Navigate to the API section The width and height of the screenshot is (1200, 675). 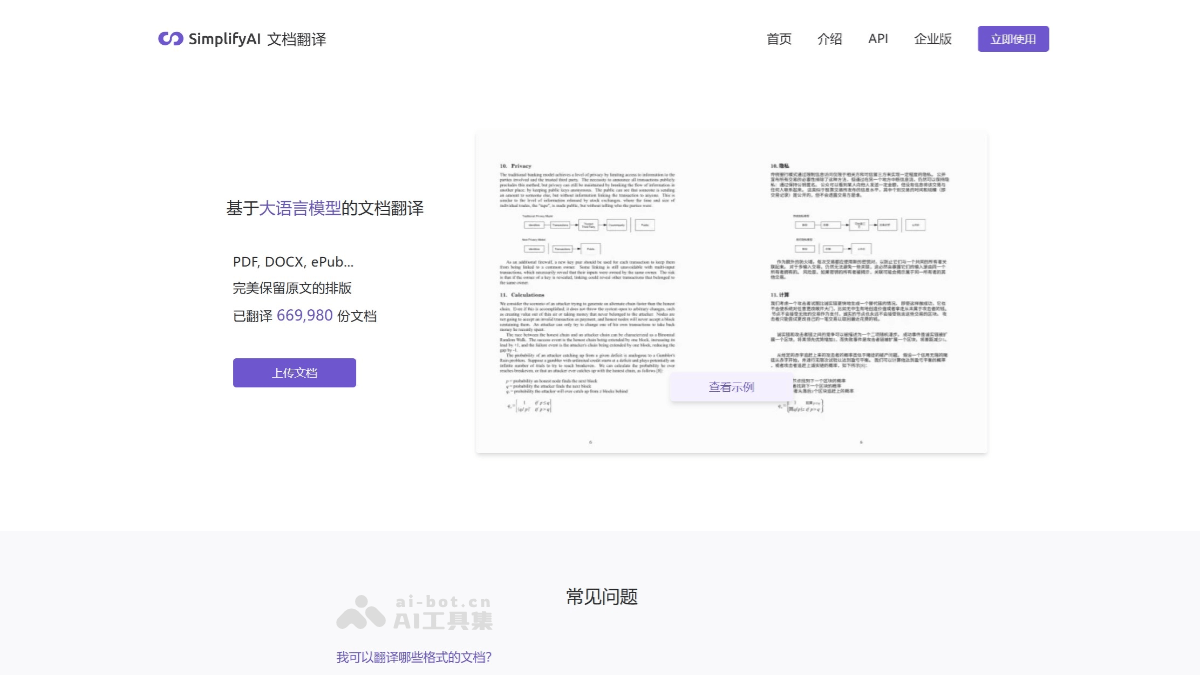878,39
